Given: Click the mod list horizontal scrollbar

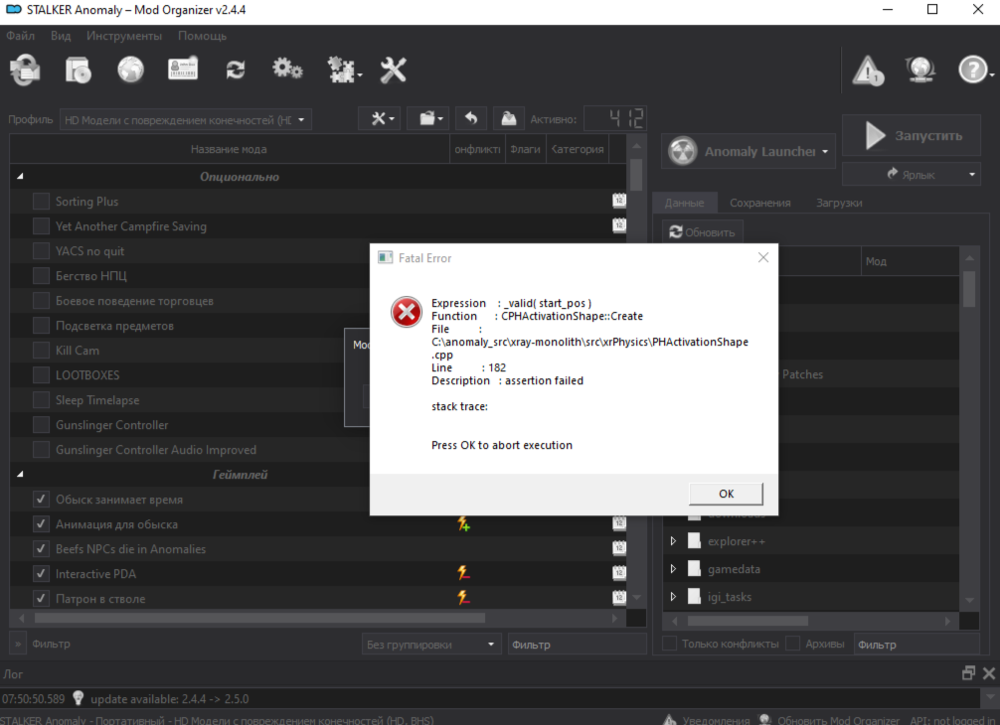Looking at the screenshot, I should 300,619.
